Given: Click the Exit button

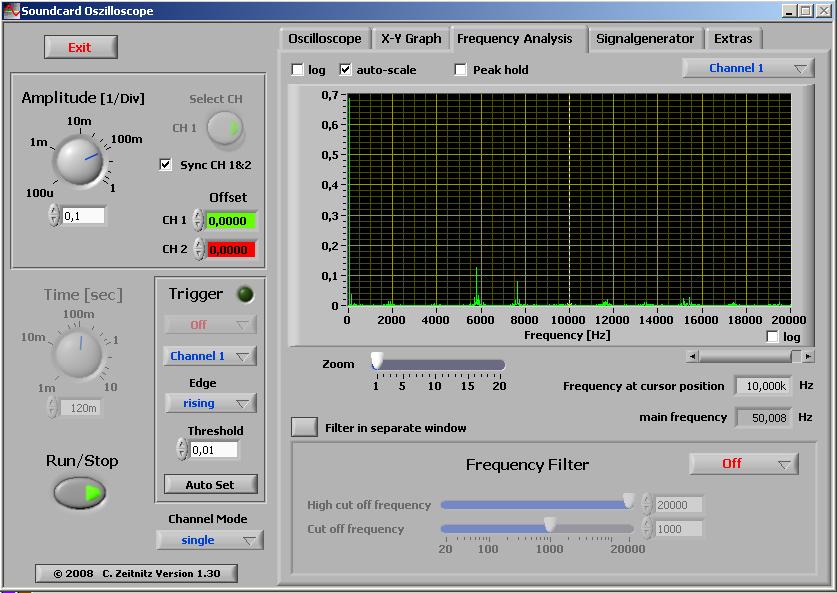Looking at the screenshot, I should pyautogui.click(x=80, y=47).
